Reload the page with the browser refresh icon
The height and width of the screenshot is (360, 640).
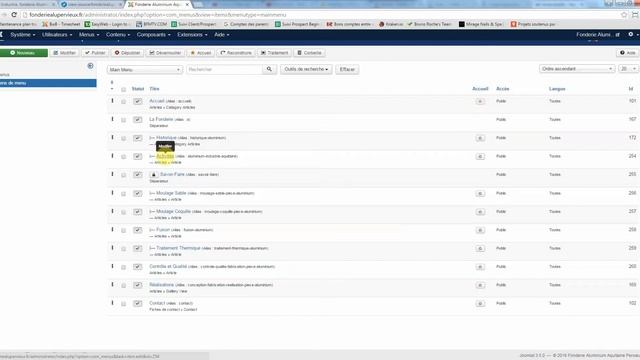click(x=14, y=15)
